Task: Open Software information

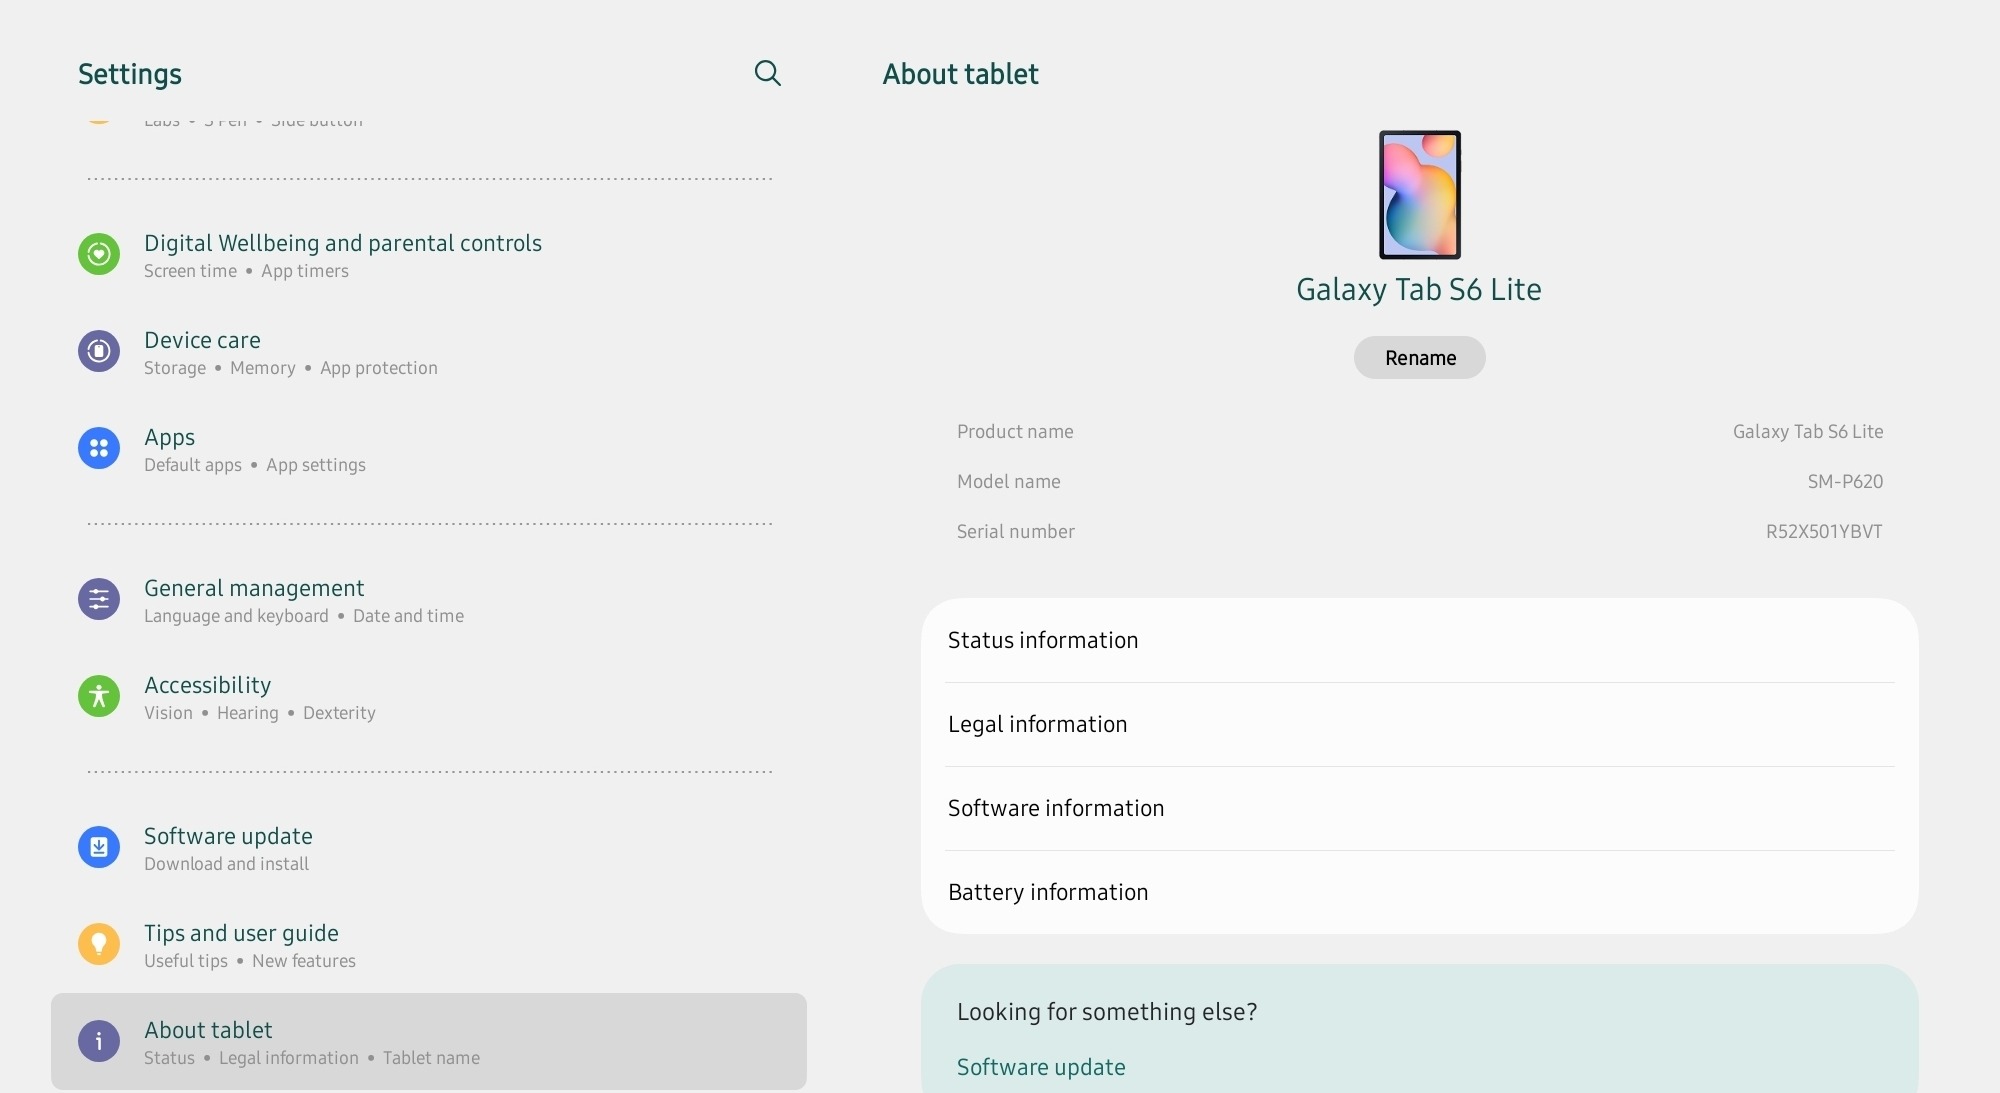Action: pyautogui.click(x=1419, y=808)
